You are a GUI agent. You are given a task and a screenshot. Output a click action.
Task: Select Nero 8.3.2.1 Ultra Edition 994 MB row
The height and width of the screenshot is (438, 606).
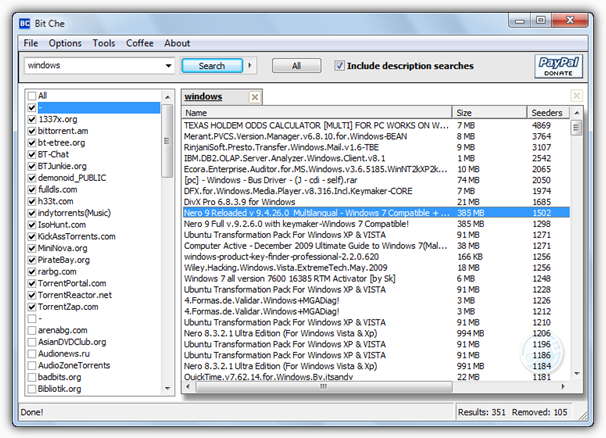(x=376, y=333)
